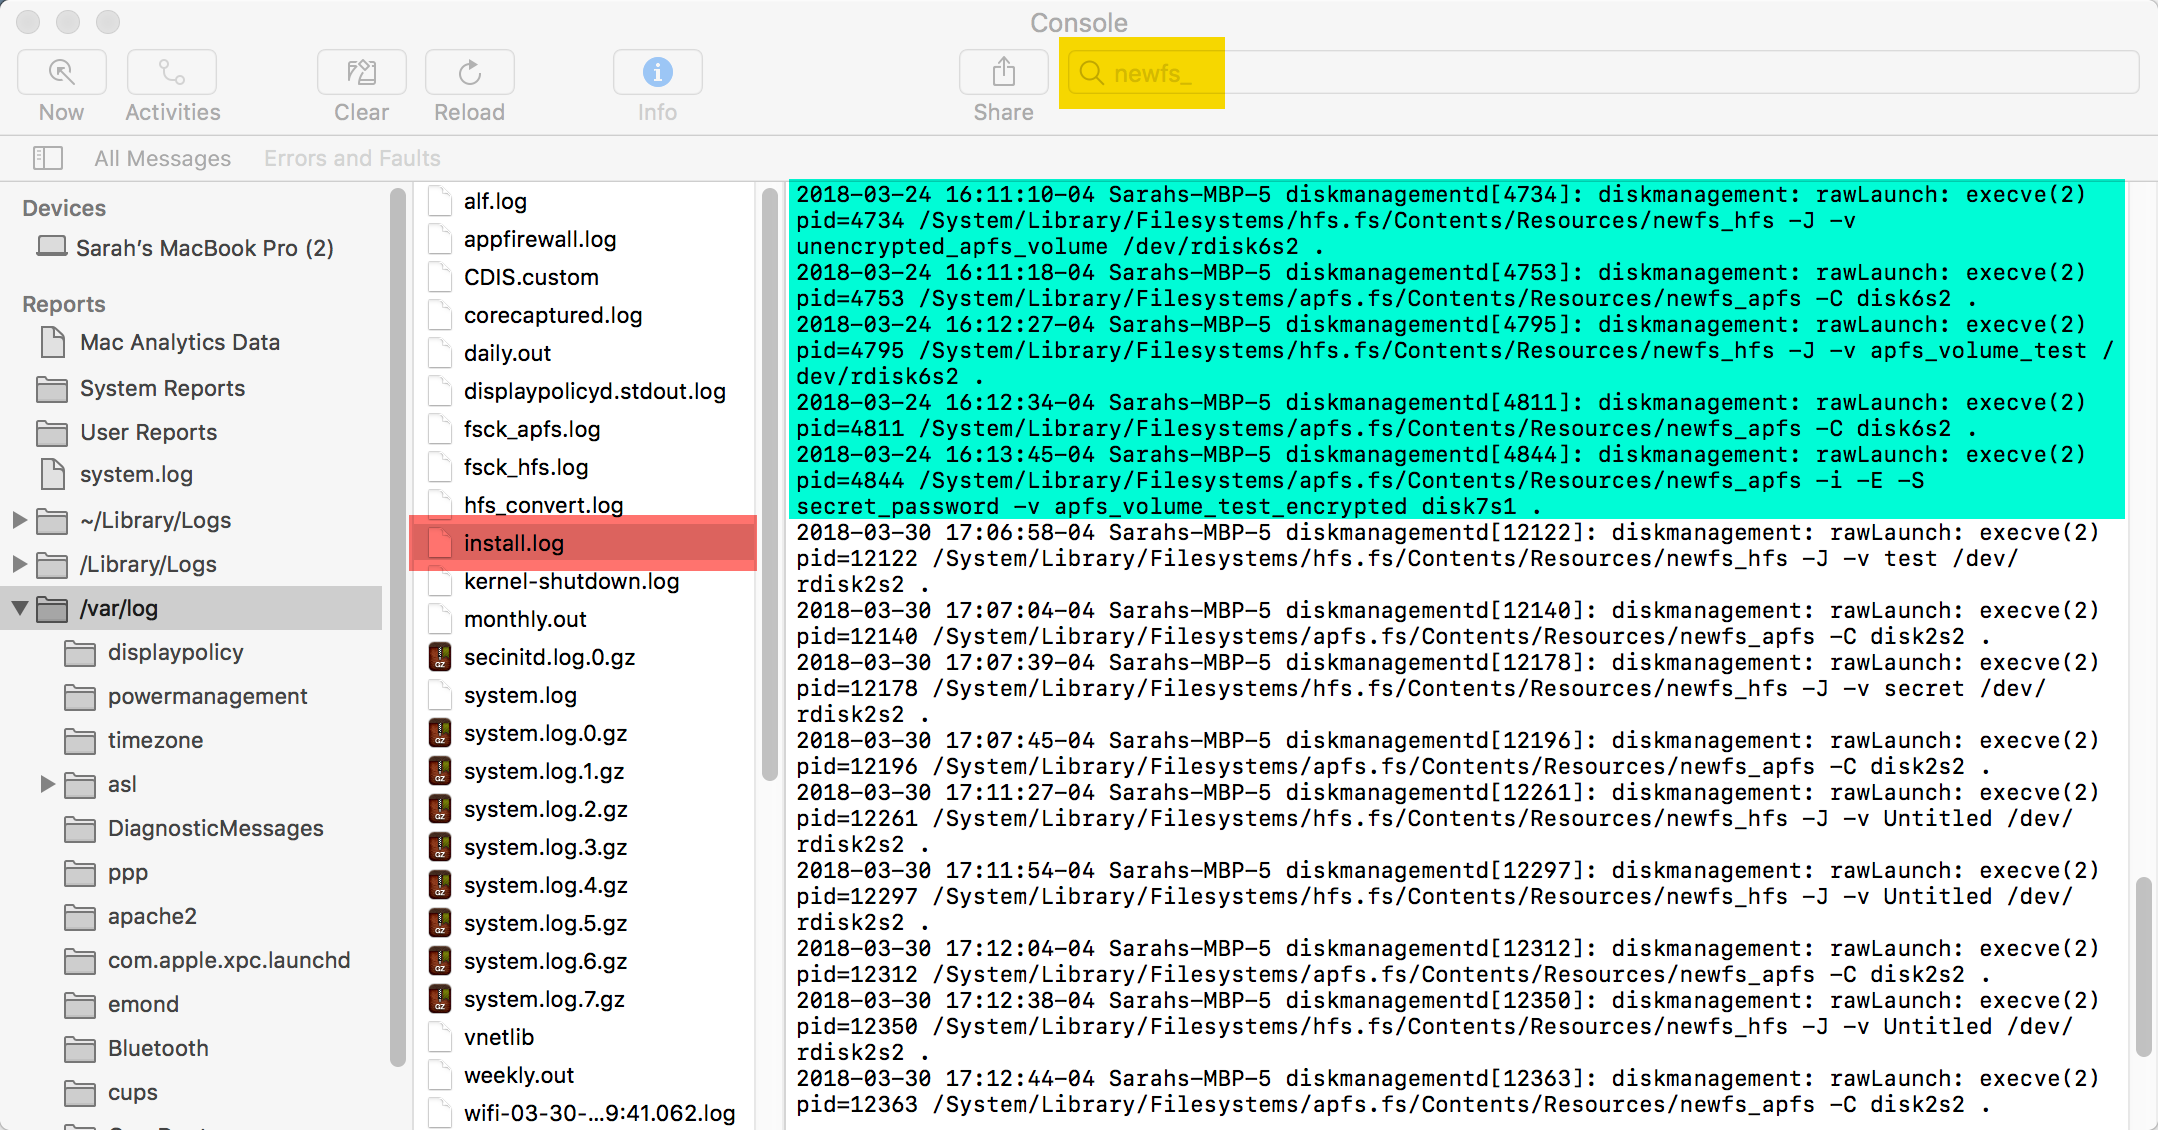Click the newfs_ search field

point(1603,73)
